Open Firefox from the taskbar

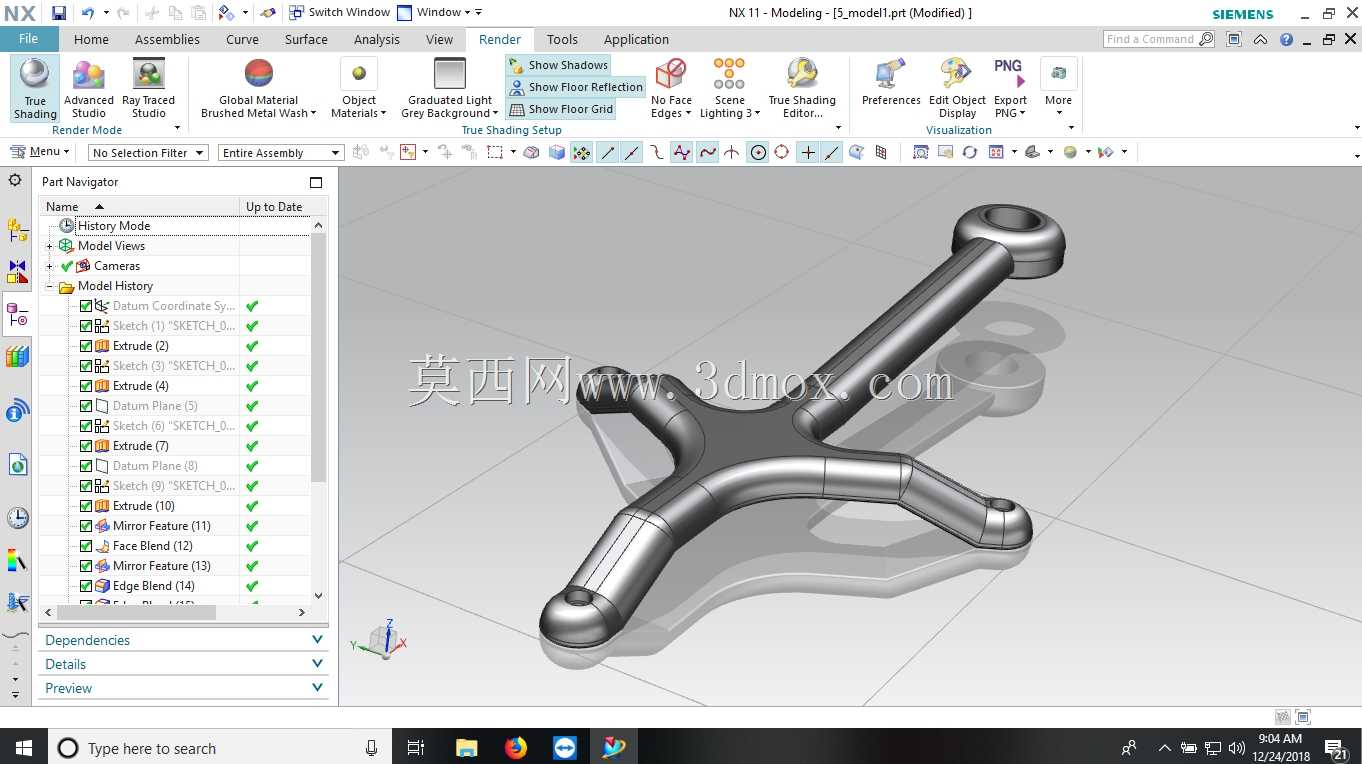[x=516, y=747]
